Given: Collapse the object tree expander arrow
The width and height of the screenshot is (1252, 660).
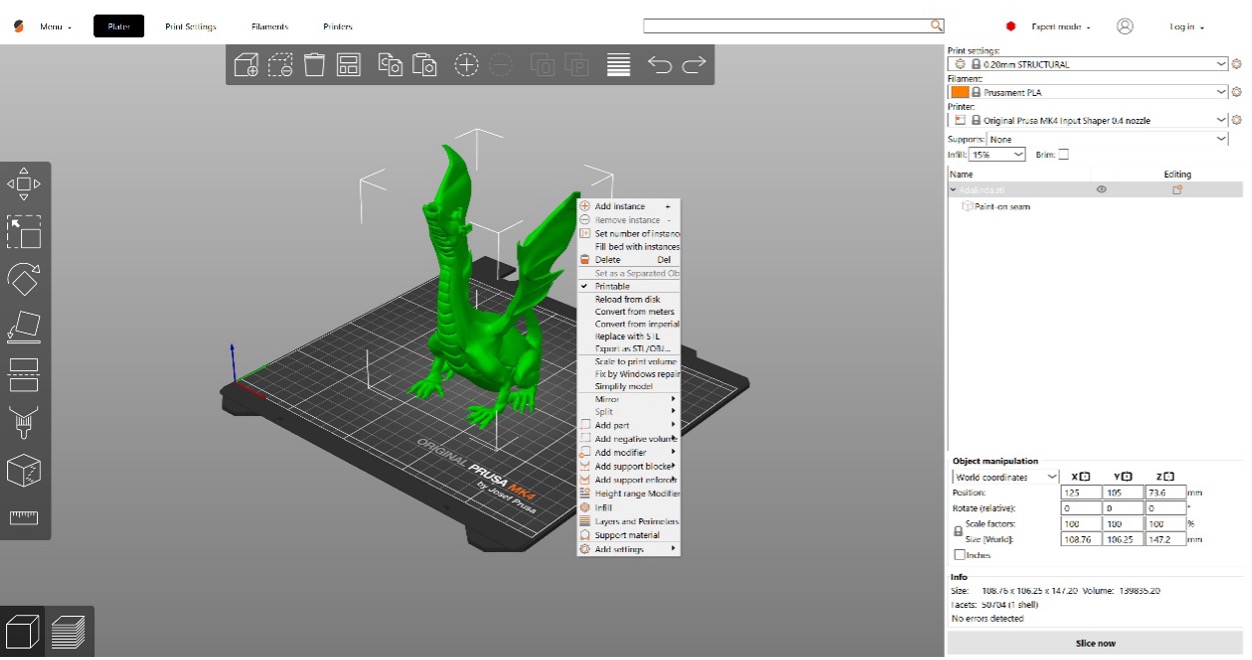Looking at the screenshot, I should click(x=953, y=189).
